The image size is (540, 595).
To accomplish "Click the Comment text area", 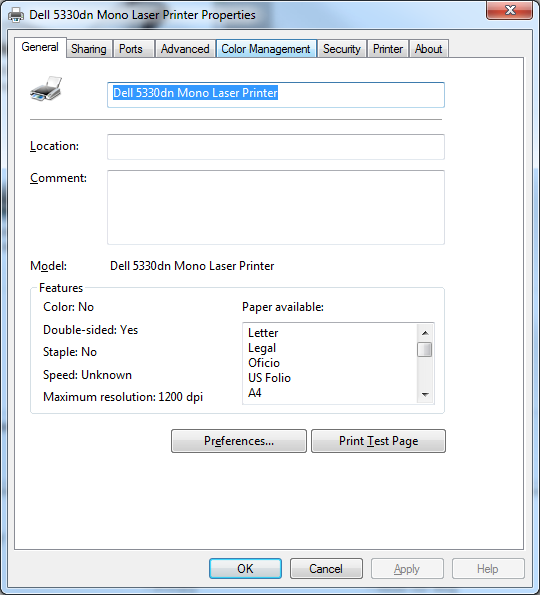I will click(x=276, y=208).
